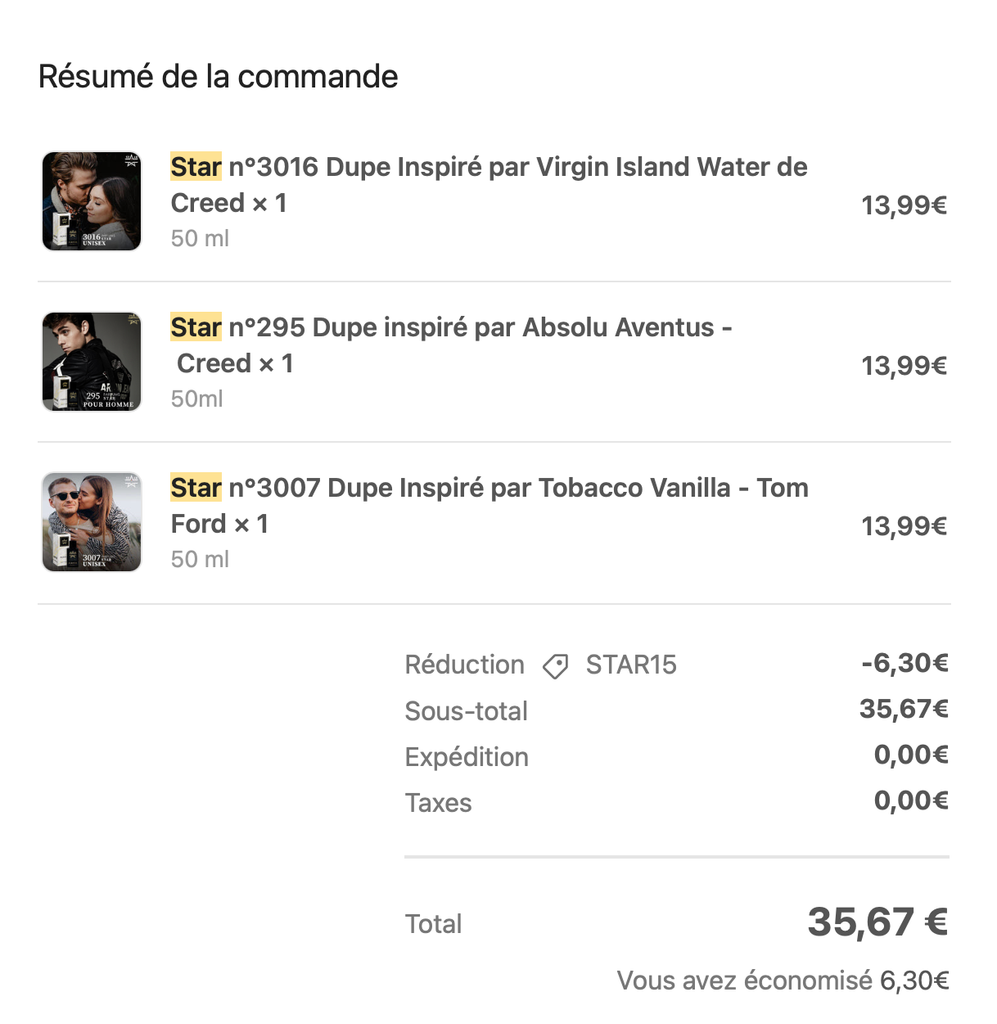Viewport: 997px width, 1024px height.
Task: Click the Sous-total label
Action: point(466,711)
